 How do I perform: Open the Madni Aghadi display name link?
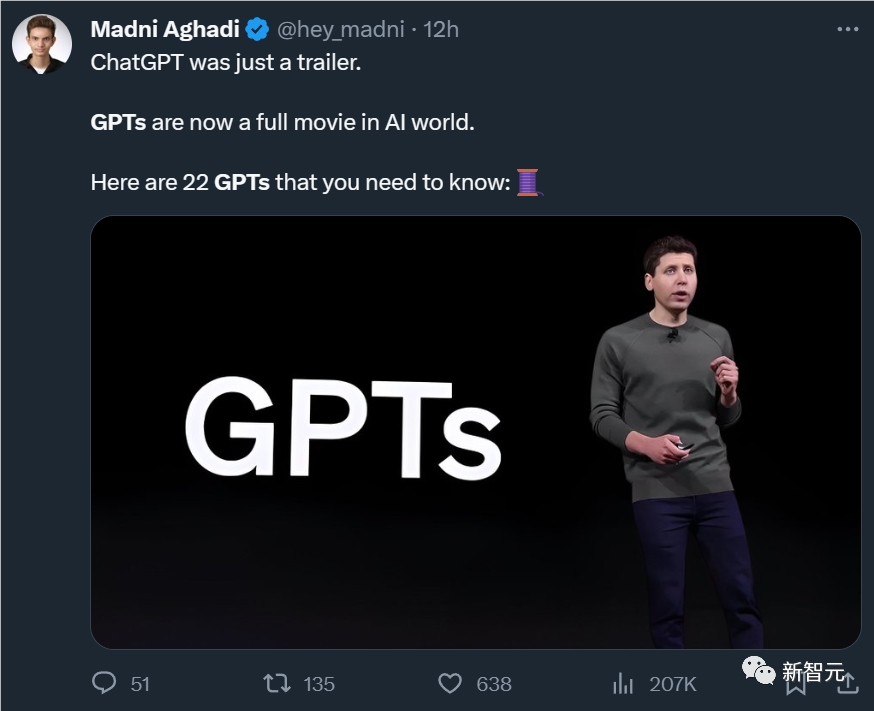[165, 30]
